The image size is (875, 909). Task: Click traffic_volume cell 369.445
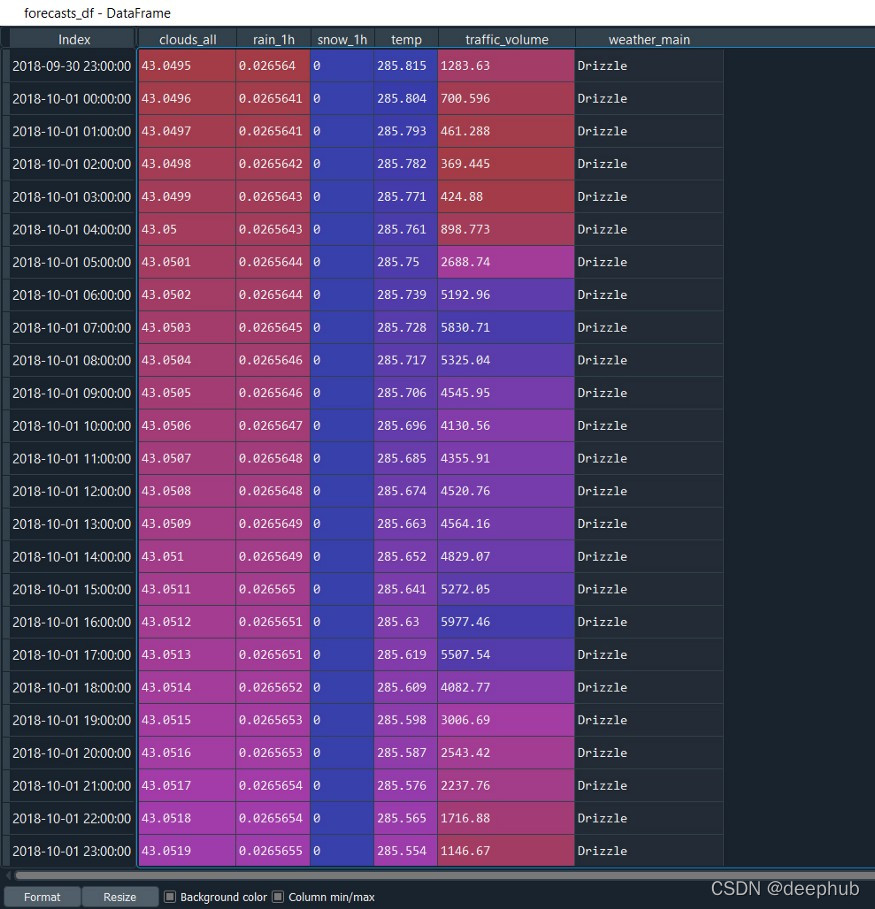pos(506,164)
